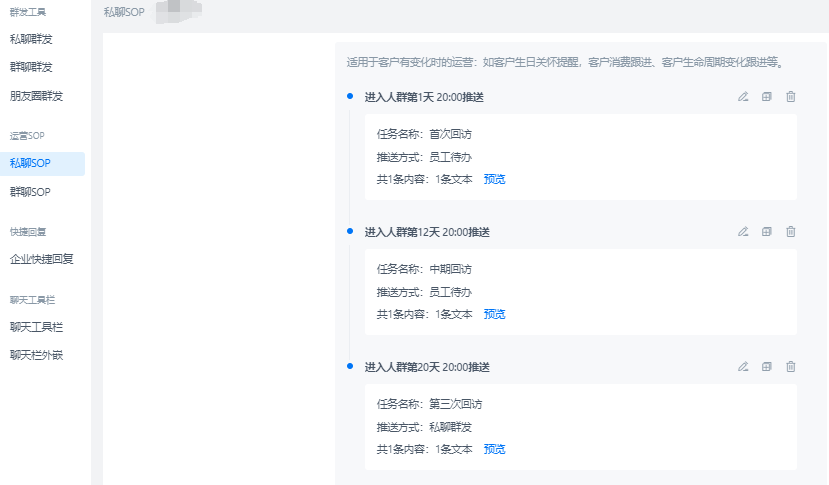Click 预览 for 中期回访 task
This screenshot has width=829, height=485.
(x=494, y=314)
